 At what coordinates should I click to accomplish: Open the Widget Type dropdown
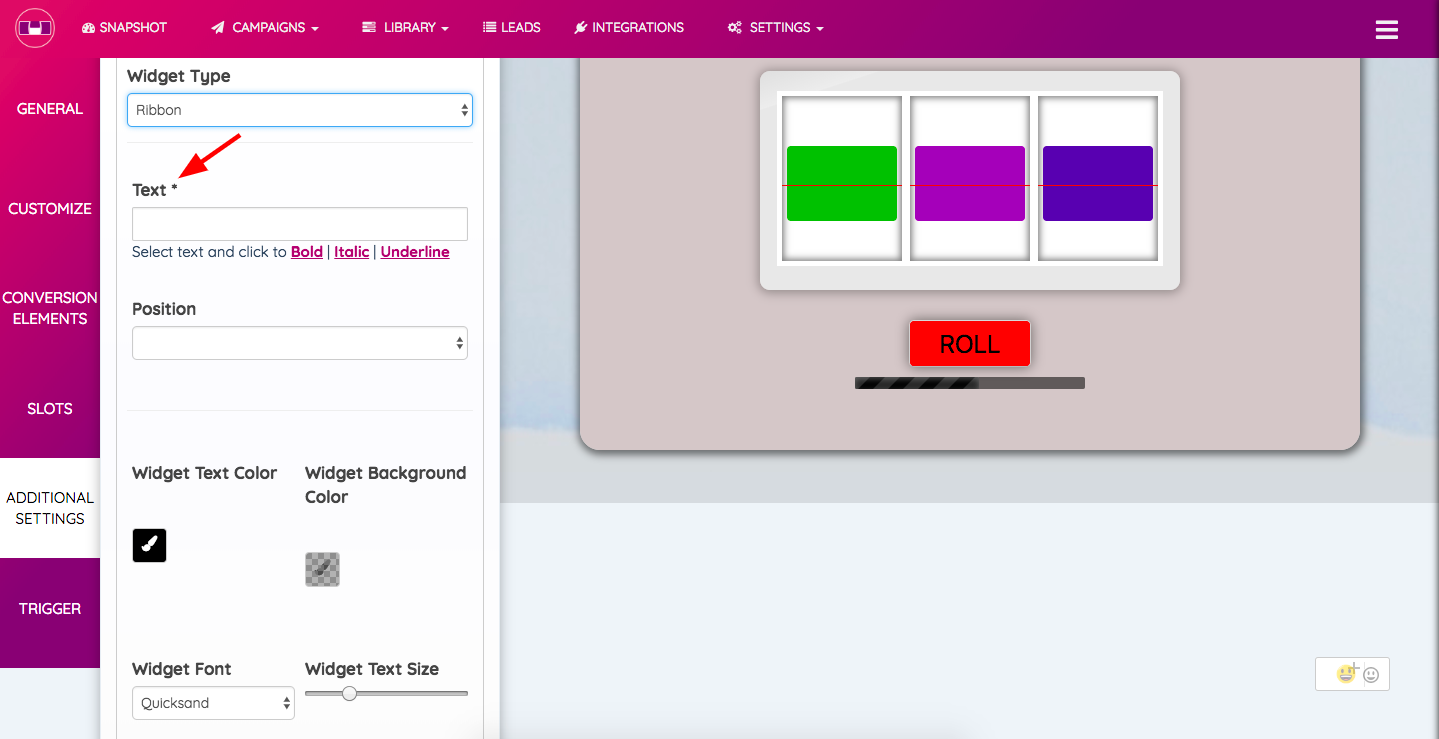coord(300,110)
